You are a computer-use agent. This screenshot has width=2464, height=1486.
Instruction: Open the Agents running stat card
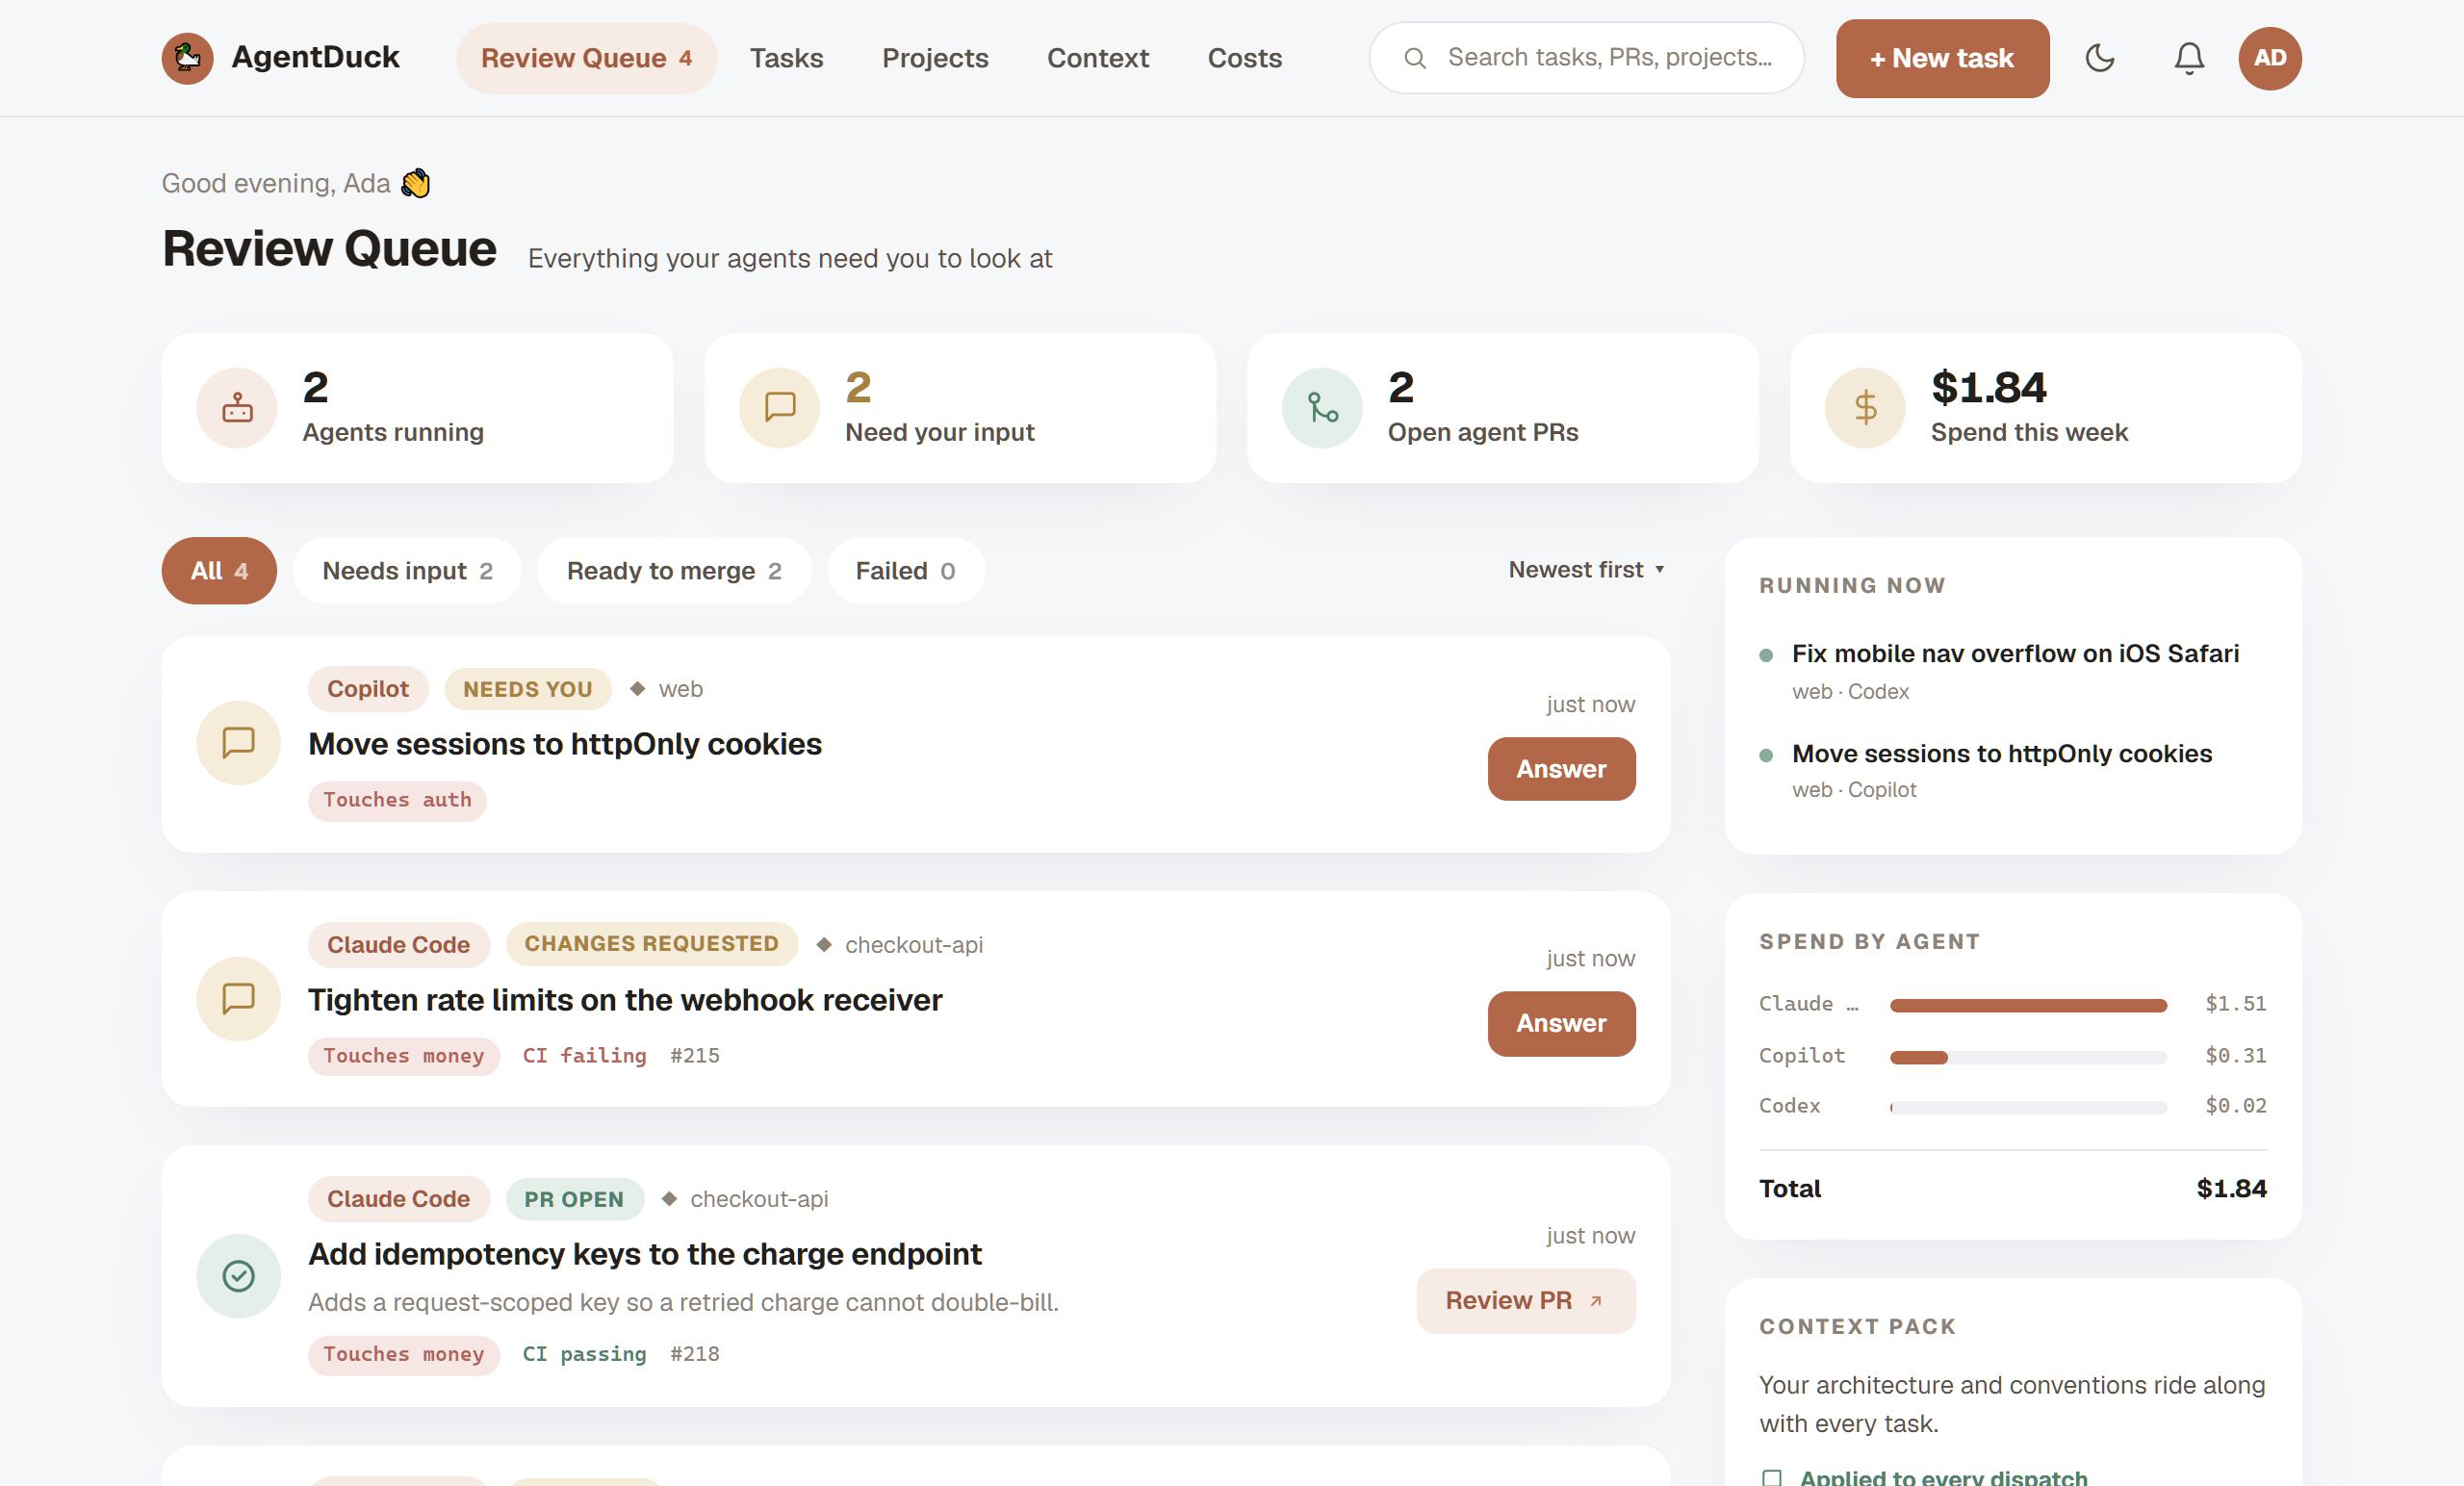pos(417,408)
